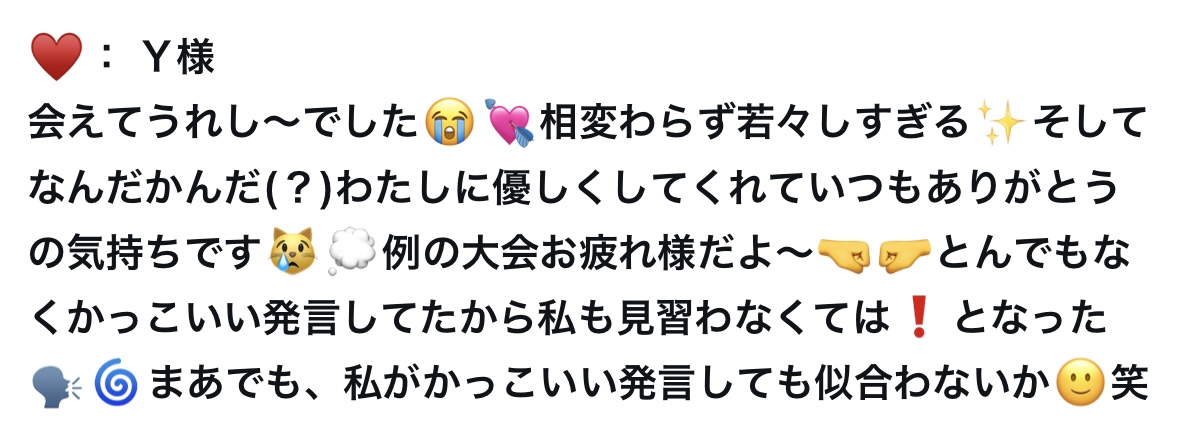1179x446 pixels.
Task: Click the pink heart with arrow emoji
Action: tap(509, 123)
